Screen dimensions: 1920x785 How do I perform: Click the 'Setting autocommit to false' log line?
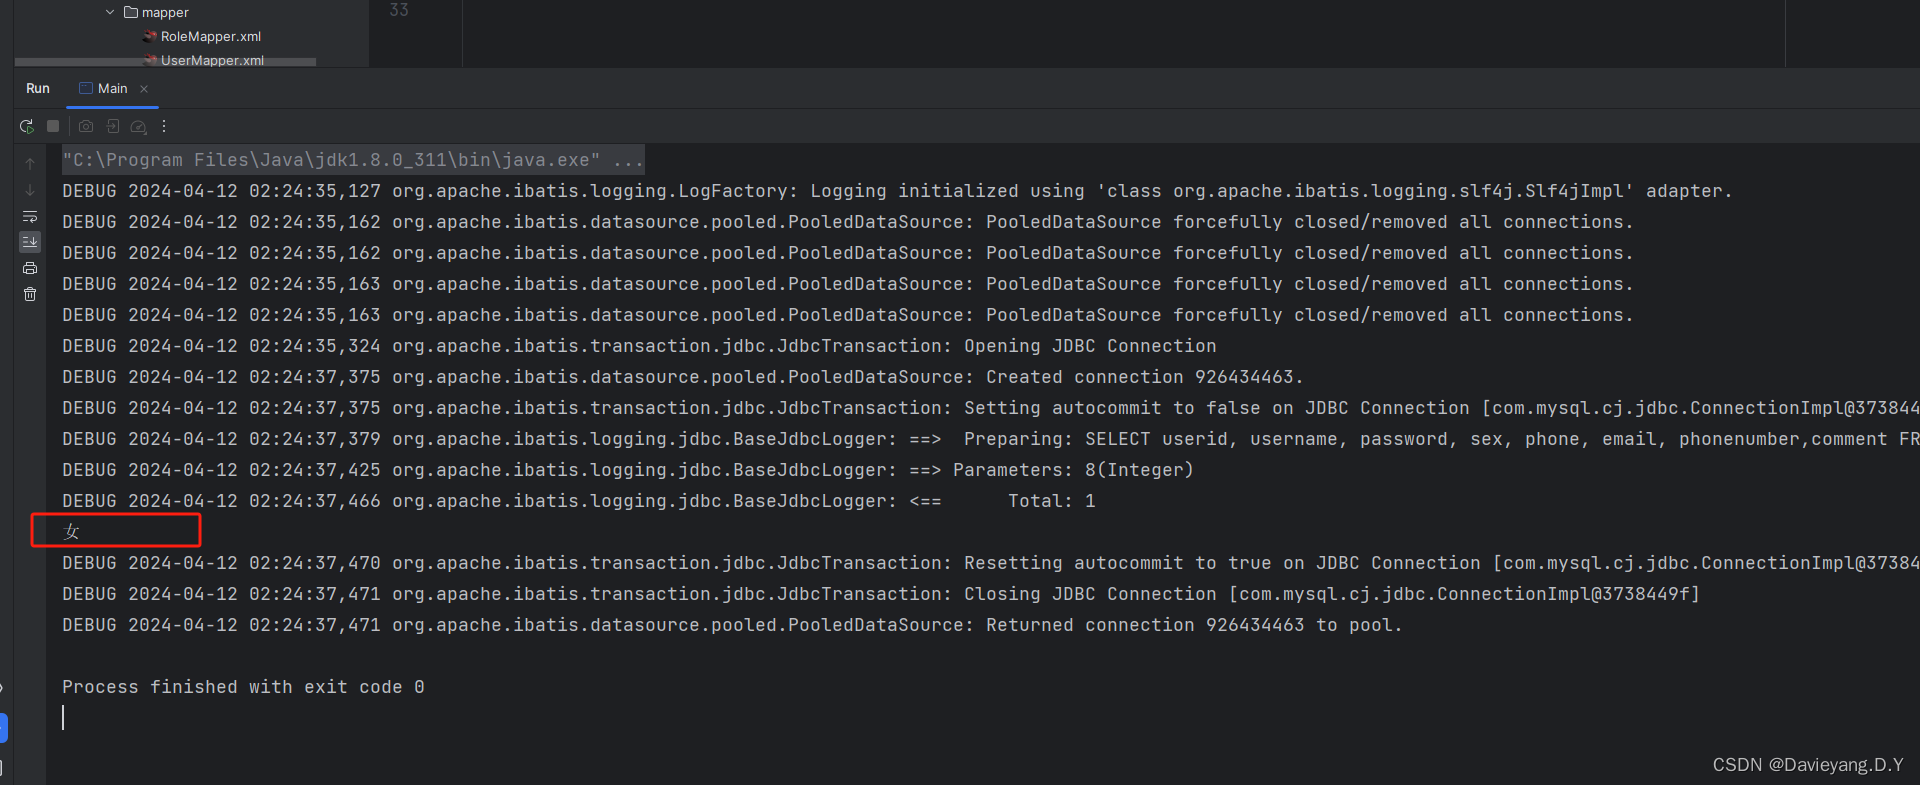tap(990, 408)
